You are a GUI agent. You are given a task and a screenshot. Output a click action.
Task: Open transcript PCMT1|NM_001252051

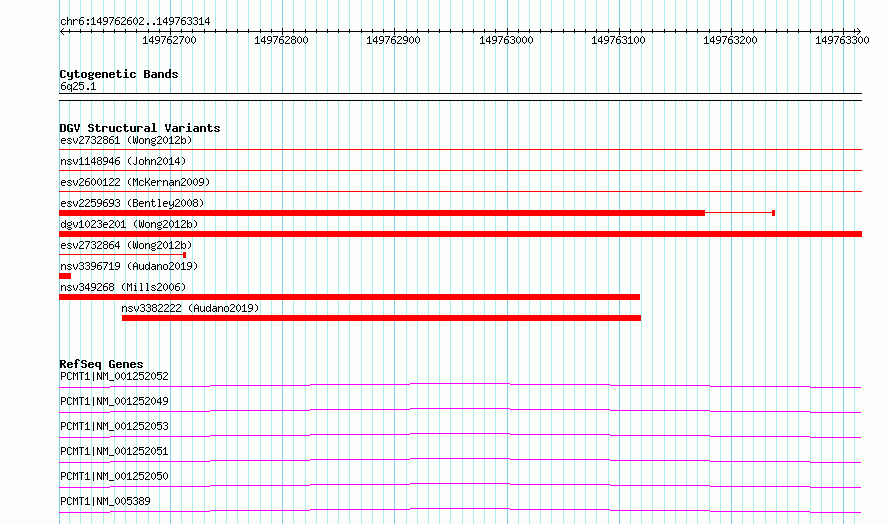pyautogui.click(x=114, y=451)
